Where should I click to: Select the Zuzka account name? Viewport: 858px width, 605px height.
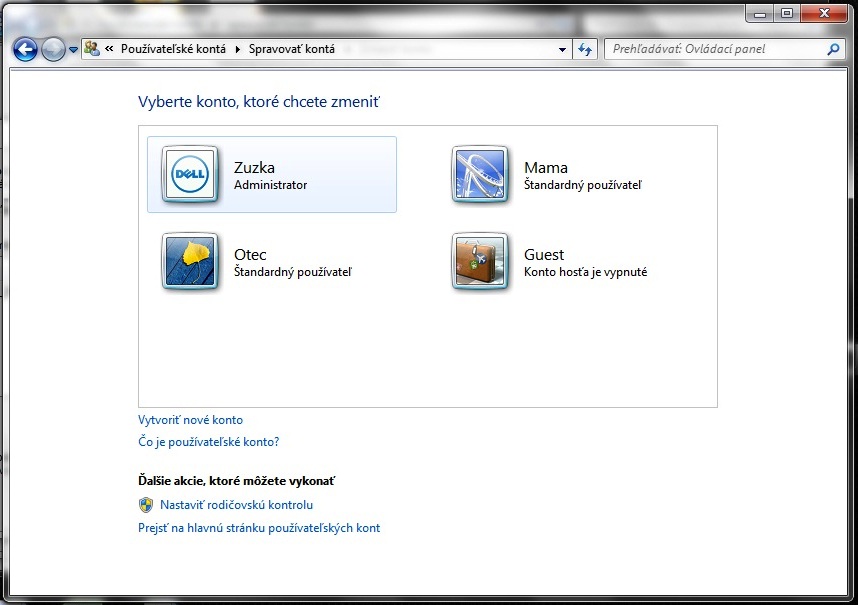(x=254, y=167)
